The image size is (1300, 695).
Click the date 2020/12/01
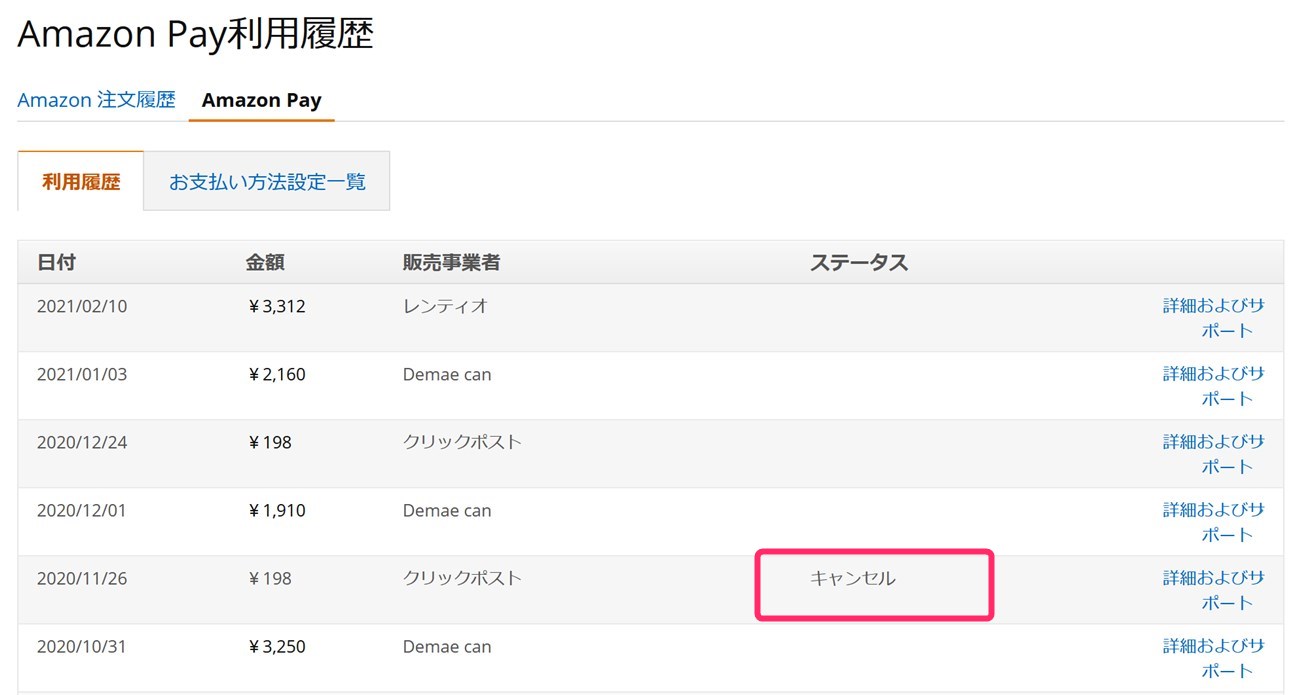(x=82, y=510)
